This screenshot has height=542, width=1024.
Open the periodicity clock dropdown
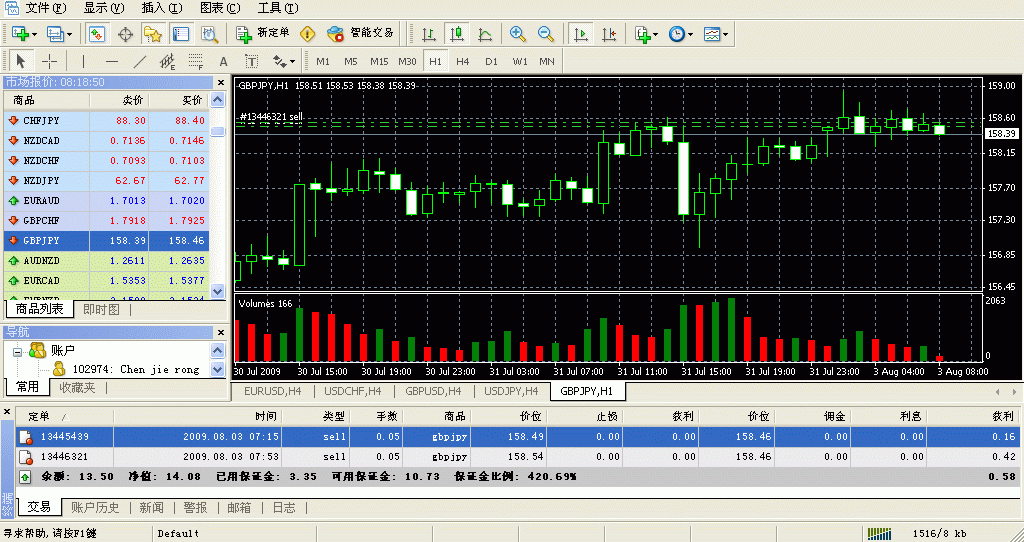pos(680,34)
